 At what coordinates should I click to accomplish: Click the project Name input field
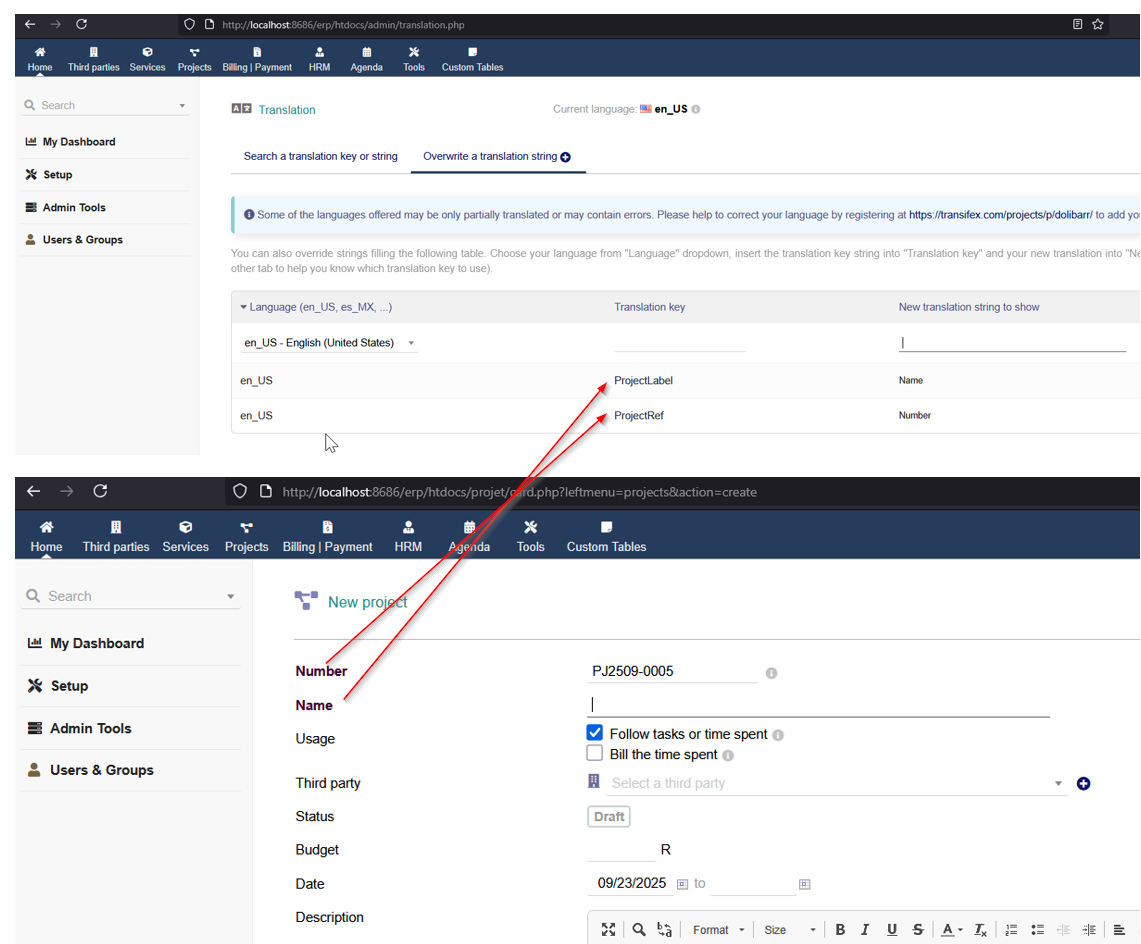coord(818,705)
